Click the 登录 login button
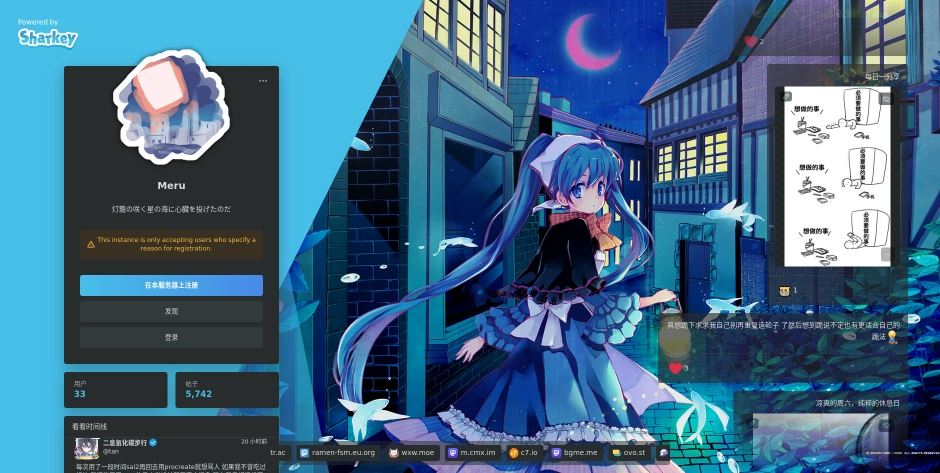 pos(171,338)
